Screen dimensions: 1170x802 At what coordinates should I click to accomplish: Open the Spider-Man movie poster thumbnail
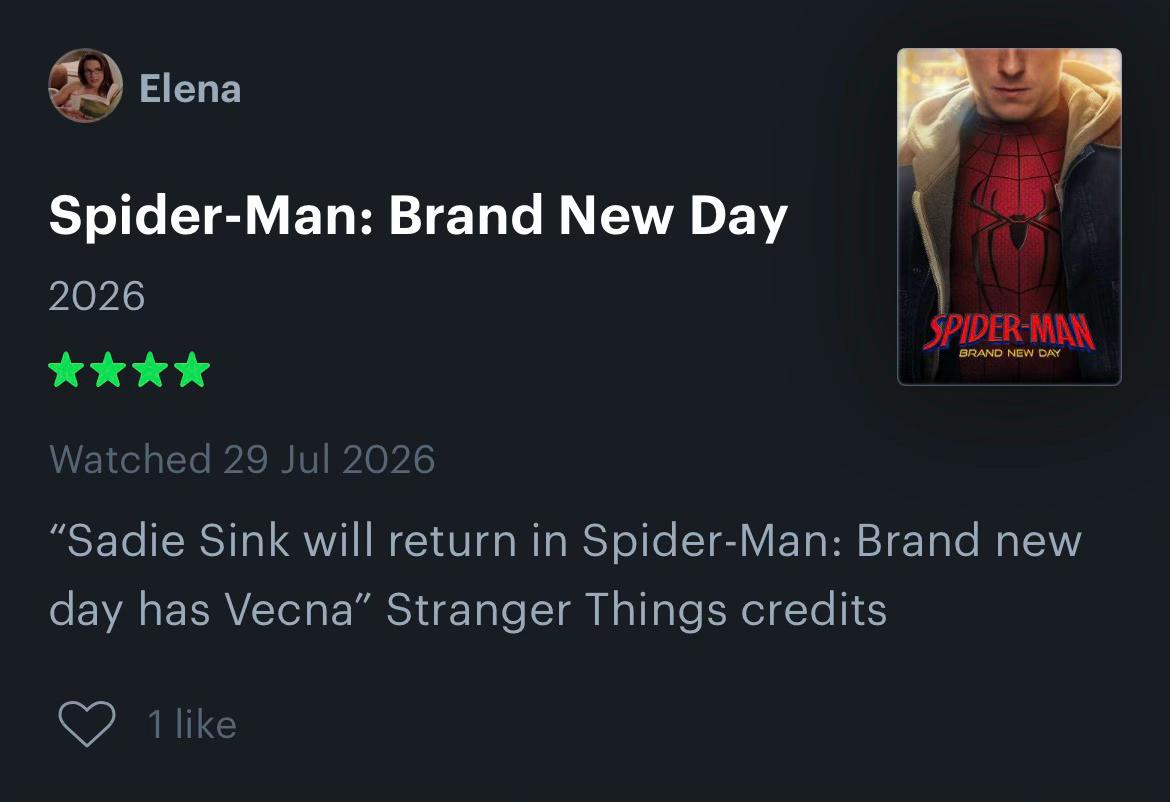point(1009,216)
